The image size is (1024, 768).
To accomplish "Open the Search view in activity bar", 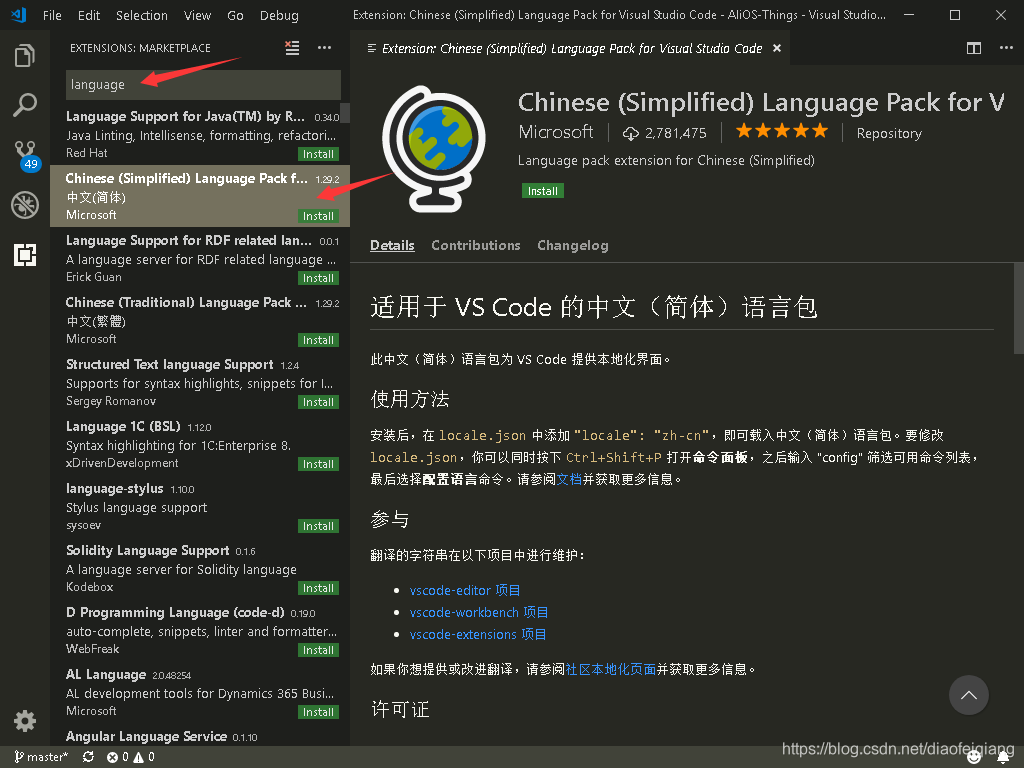I will pyautogui.click(x=25, y=104).
